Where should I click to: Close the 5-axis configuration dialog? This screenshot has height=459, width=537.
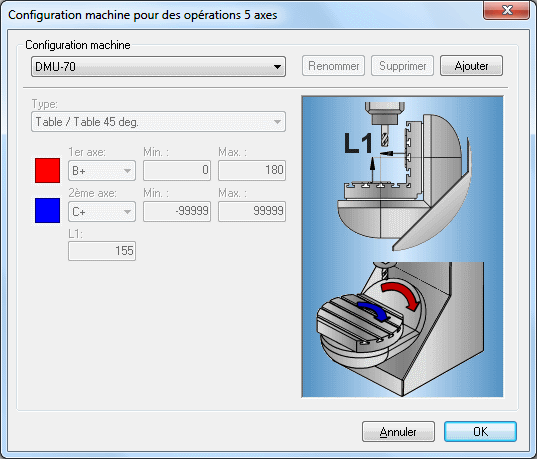(506, 10)
